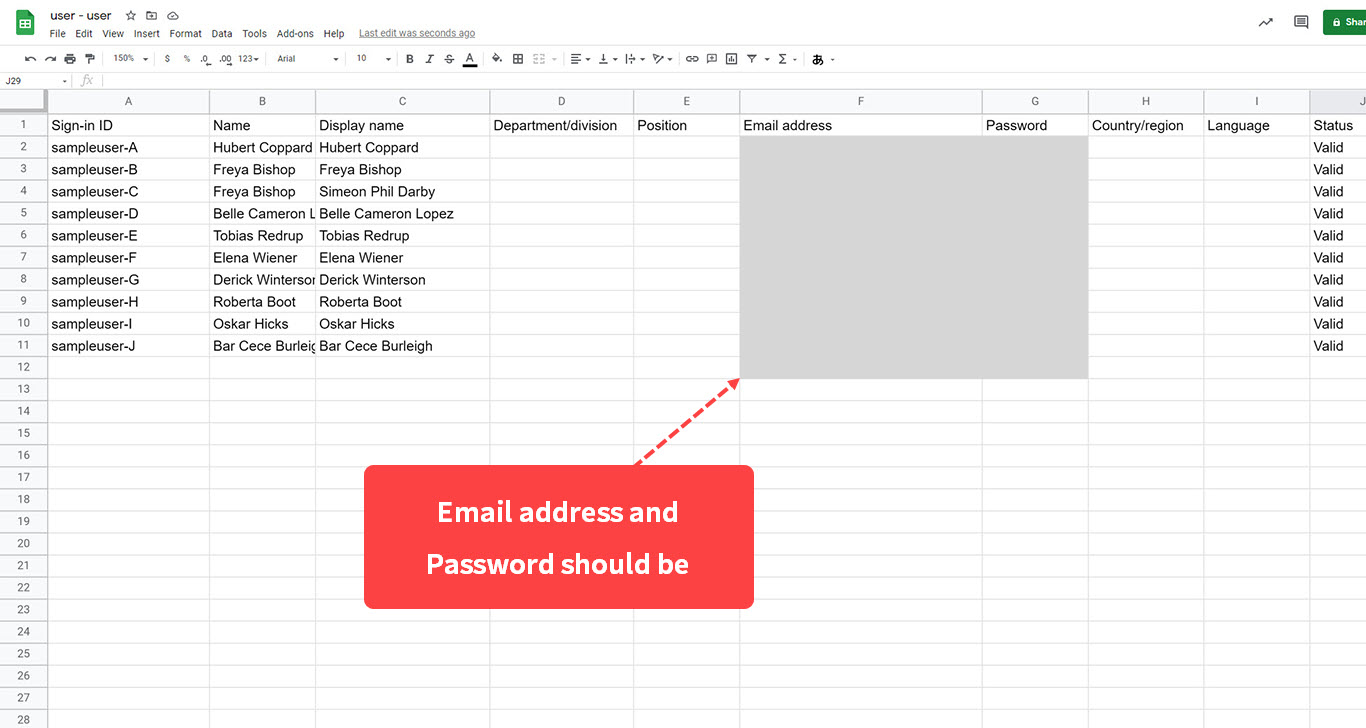This screenshot has height=728, width=1366.
Task: Insert a link using the chain icon
Action: tap(692, 59)
